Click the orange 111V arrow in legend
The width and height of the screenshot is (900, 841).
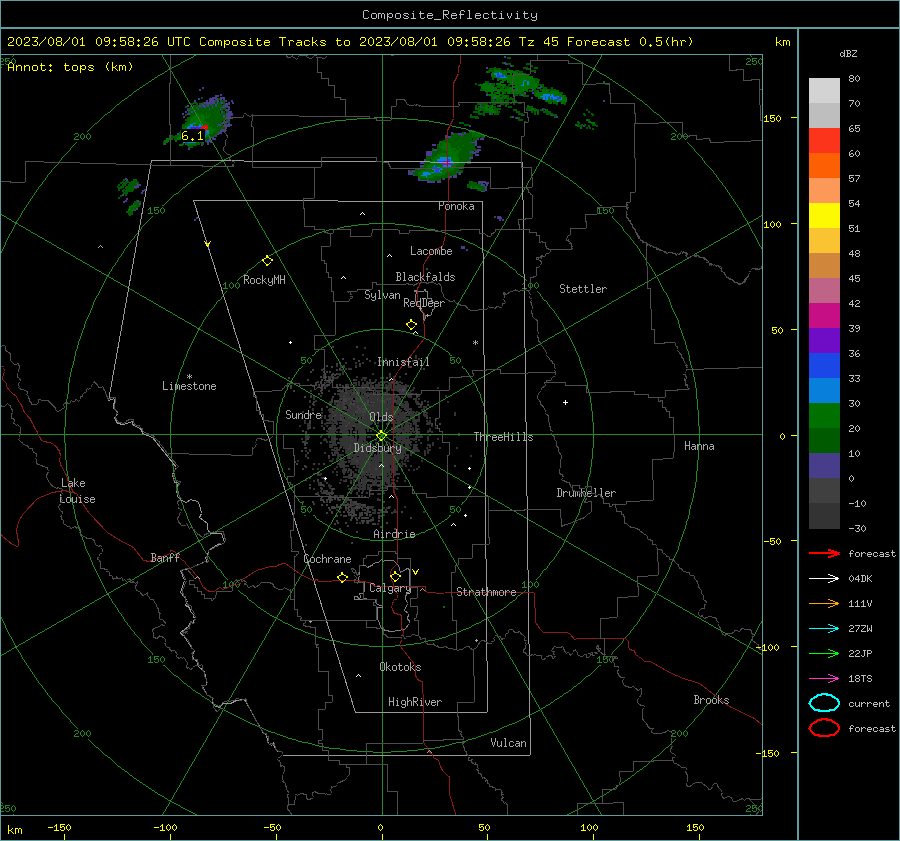(x=824, y=603)
